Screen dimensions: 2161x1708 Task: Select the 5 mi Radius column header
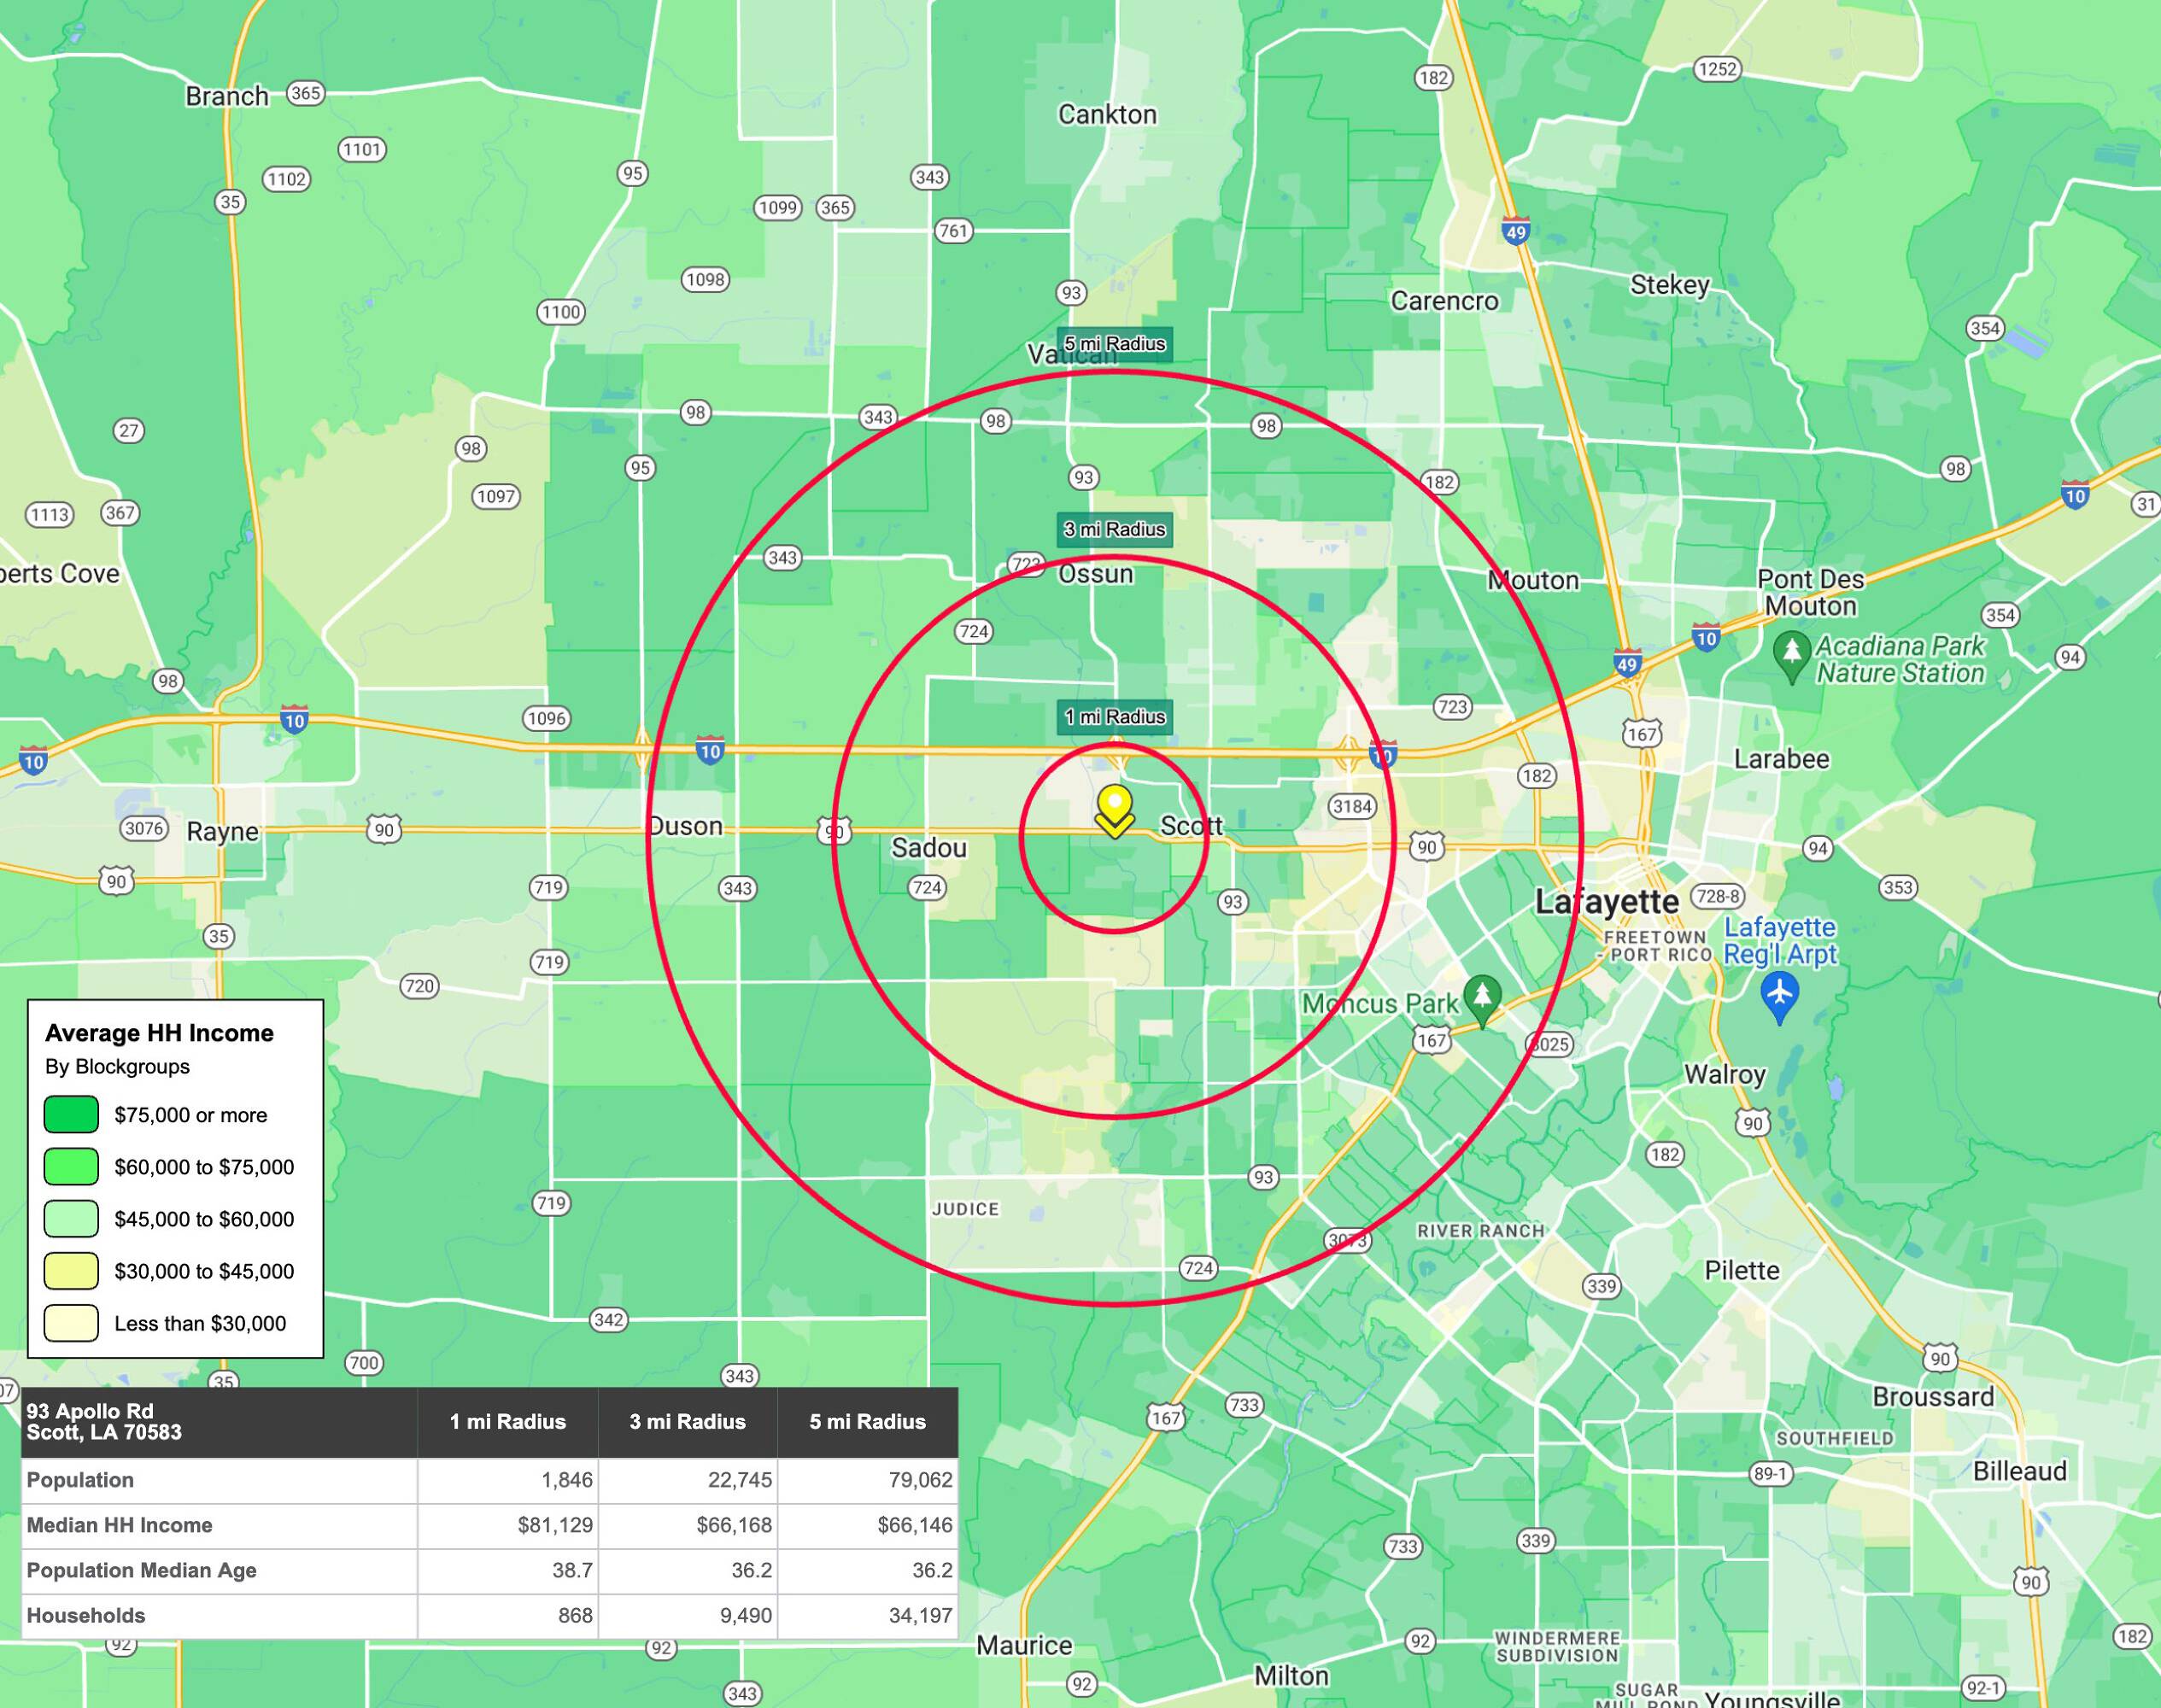867,1421
